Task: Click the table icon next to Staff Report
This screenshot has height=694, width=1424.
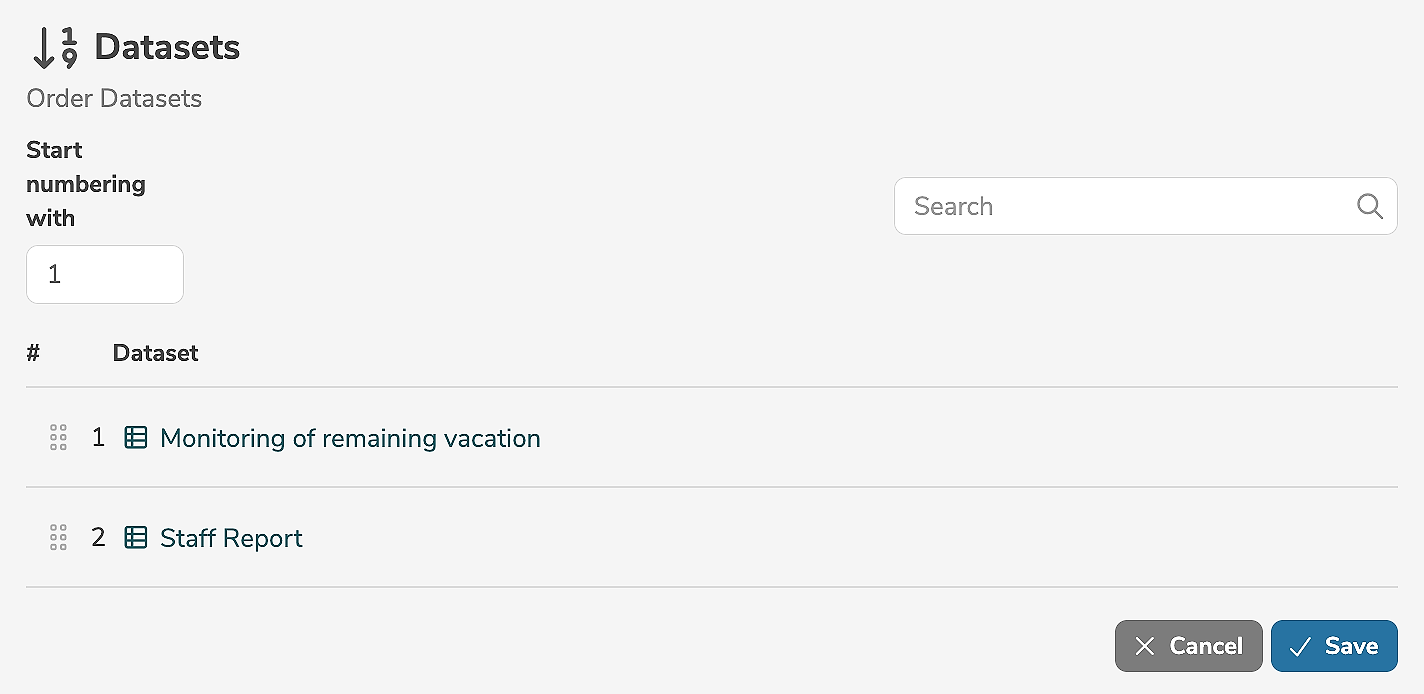Action: pos(135,538)
